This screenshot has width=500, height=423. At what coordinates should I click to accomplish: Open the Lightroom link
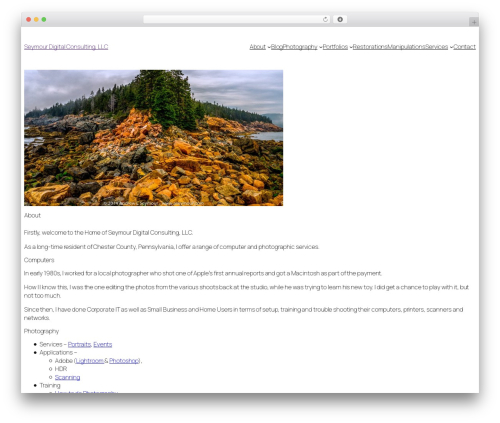point(89,361)
